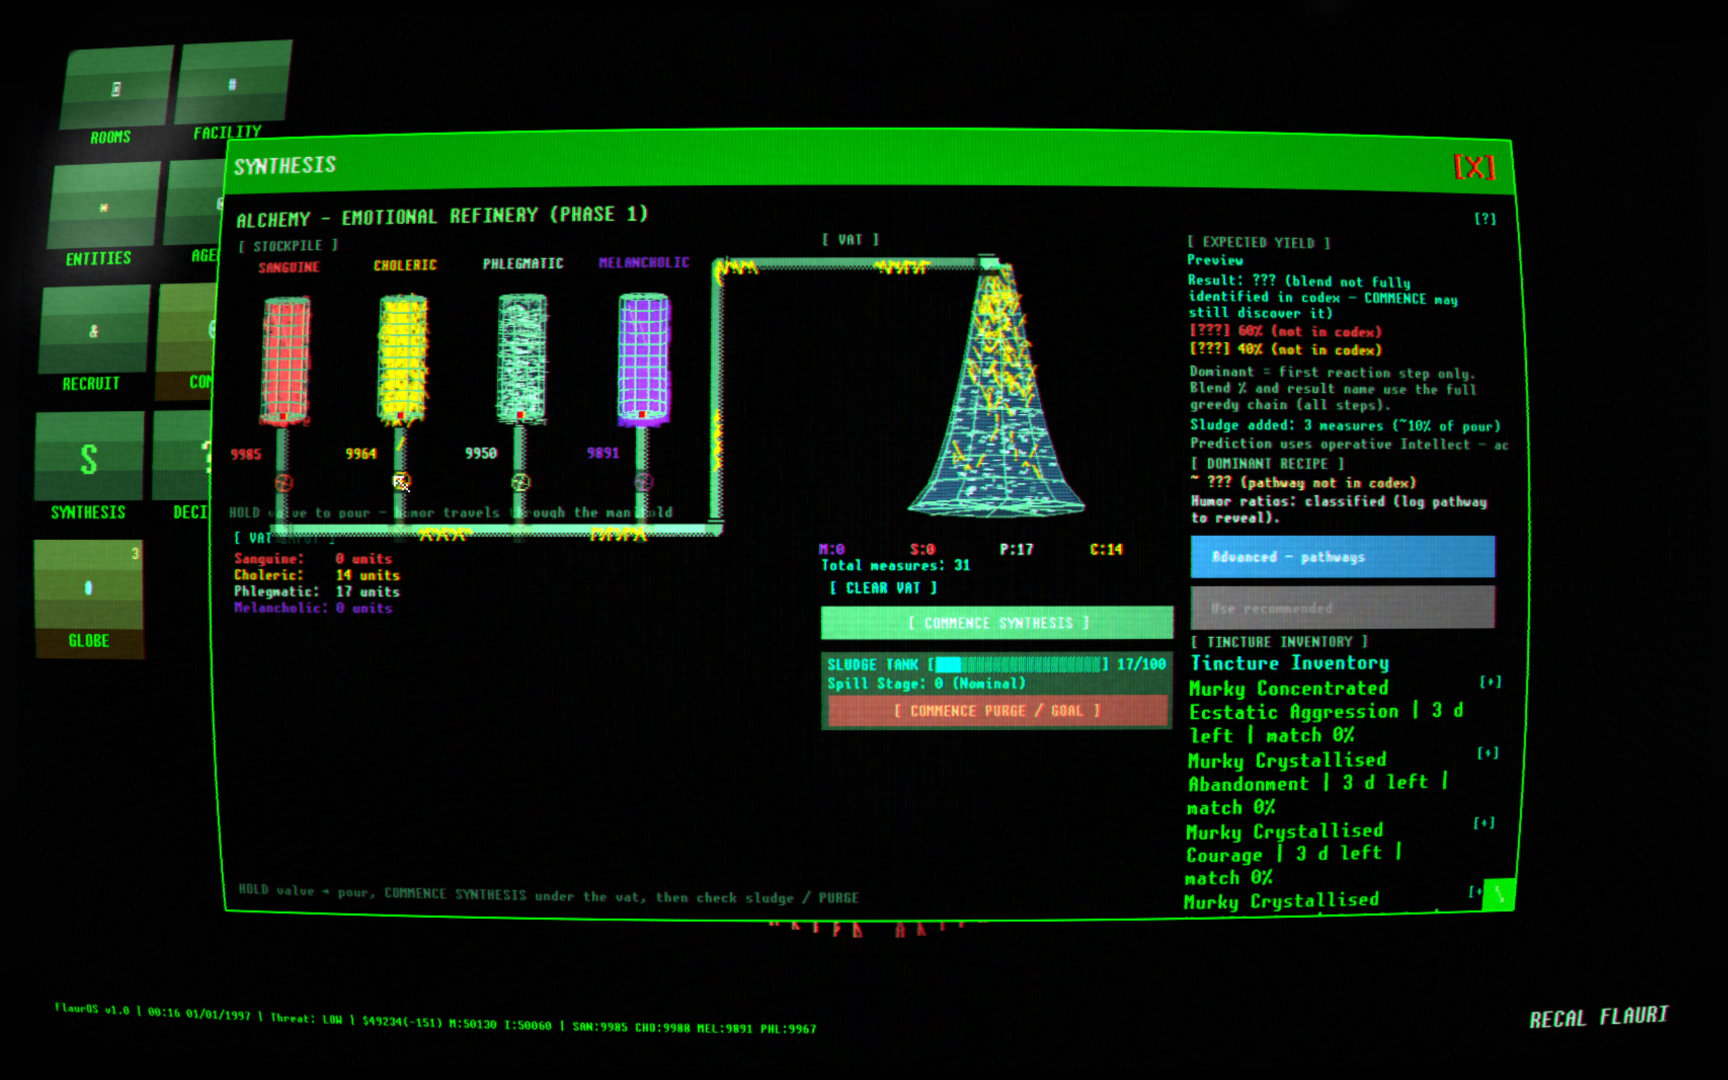
Task: Click the Sanguine stock count 9985
Action: (x=246, y=454)
